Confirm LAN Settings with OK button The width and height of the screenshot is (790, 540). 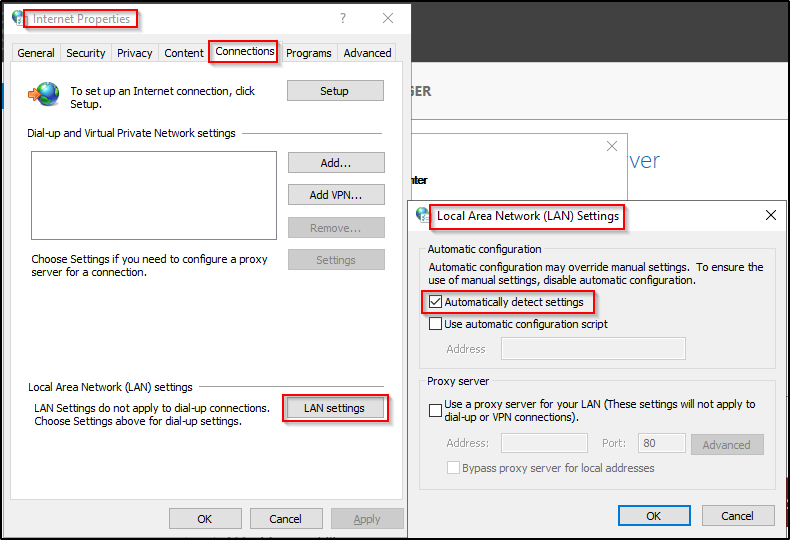click(654, 516)
